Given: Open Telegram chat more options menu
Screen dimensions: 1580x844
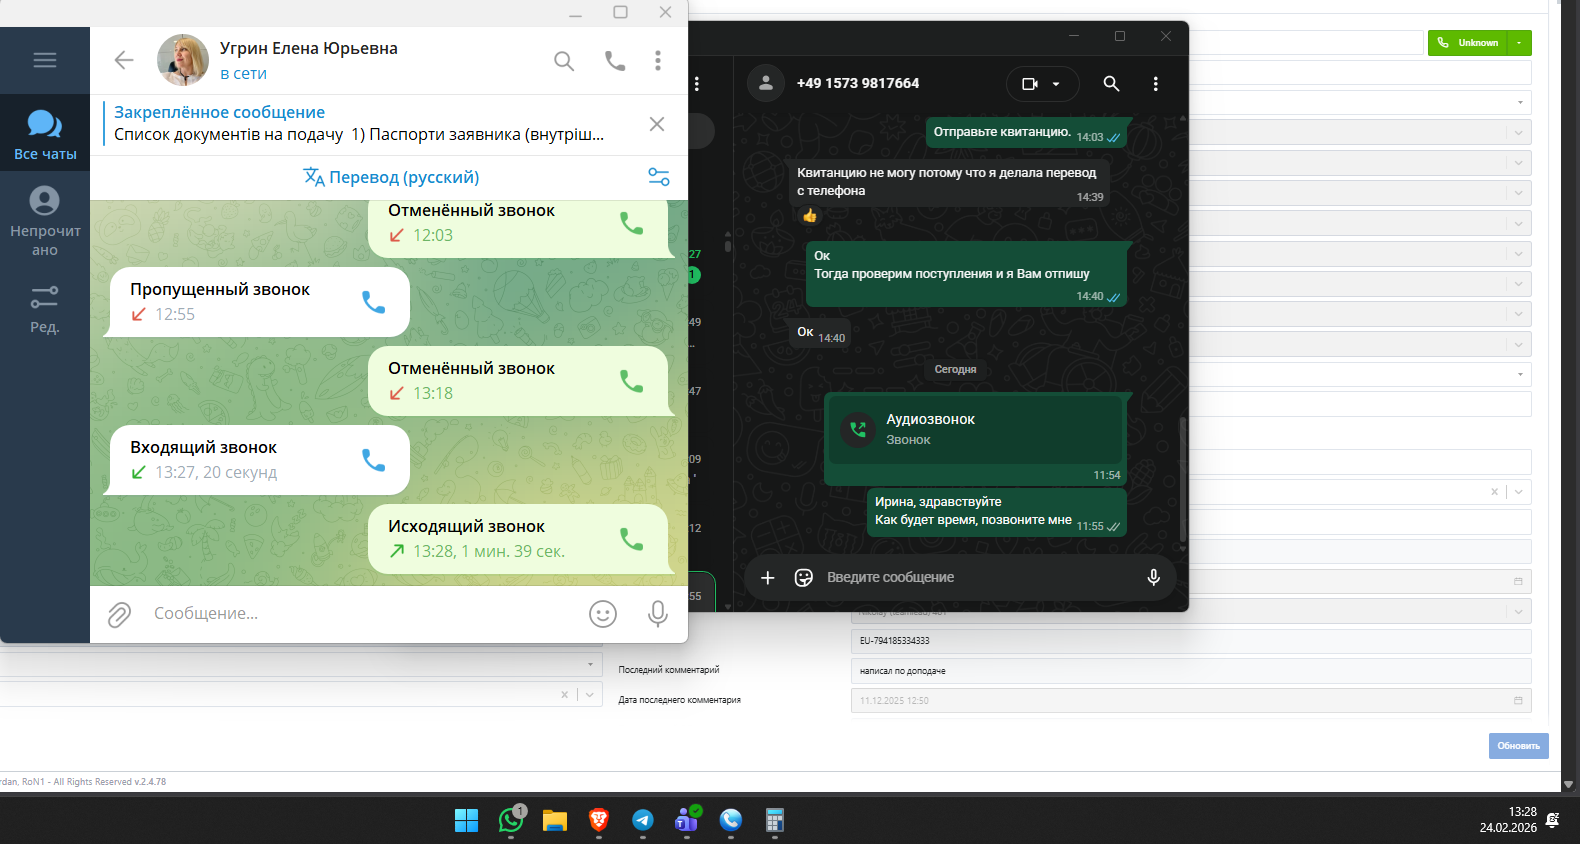Looking at the screenshot, I should 658,61.
